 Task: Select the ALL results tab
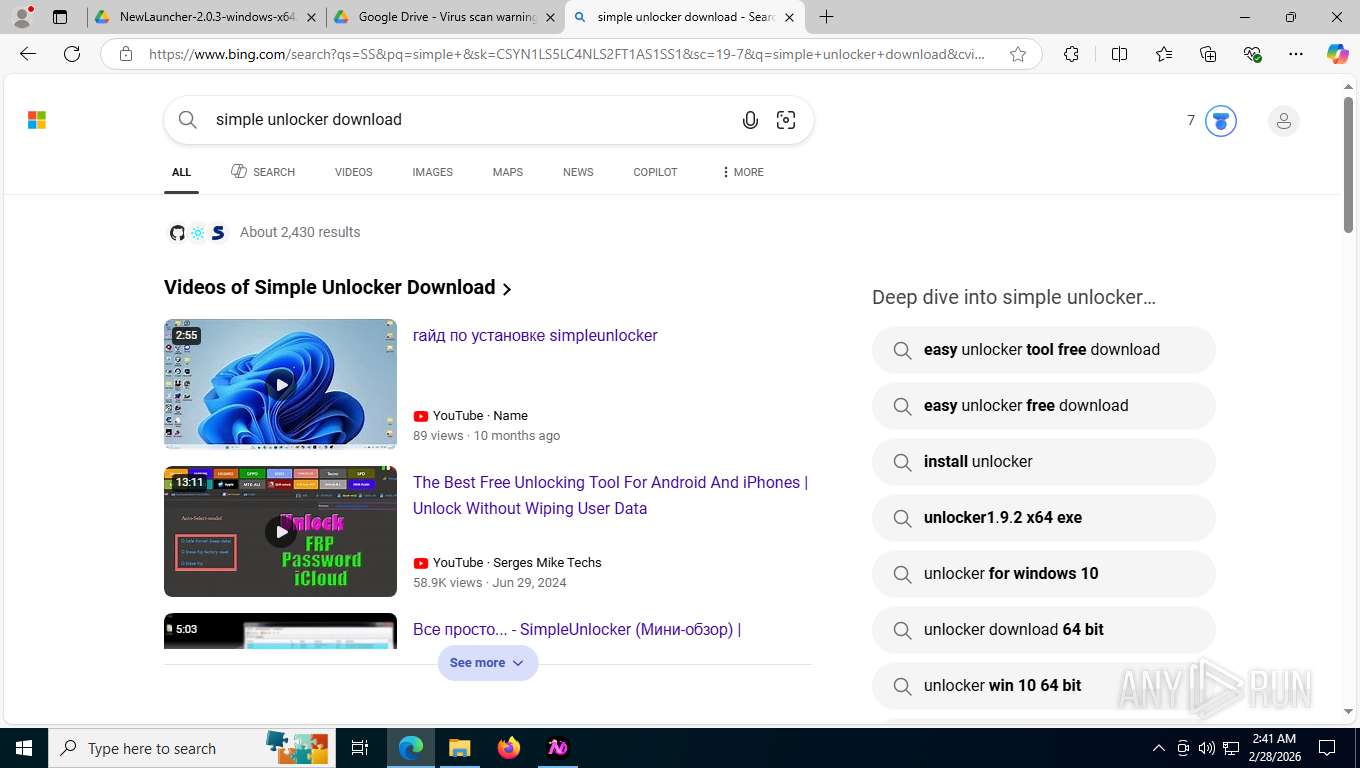pyautogui.click(x=181, y=172)
